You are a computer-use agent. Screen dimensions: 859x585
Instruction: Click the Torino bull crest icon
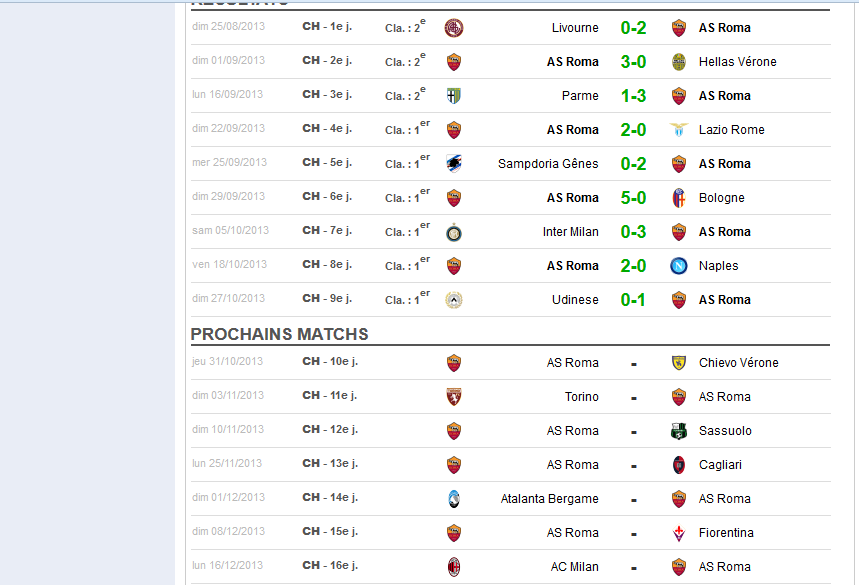pyautogui.click(x=454, y=397)
